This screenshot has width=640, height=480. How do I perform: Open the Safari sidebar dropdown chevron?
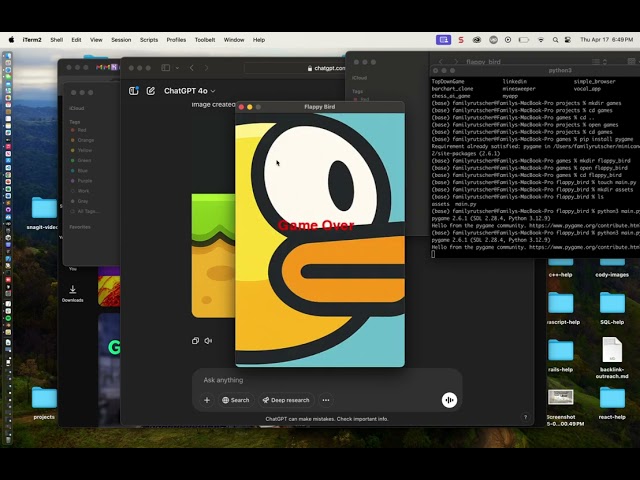click(177, 68)
